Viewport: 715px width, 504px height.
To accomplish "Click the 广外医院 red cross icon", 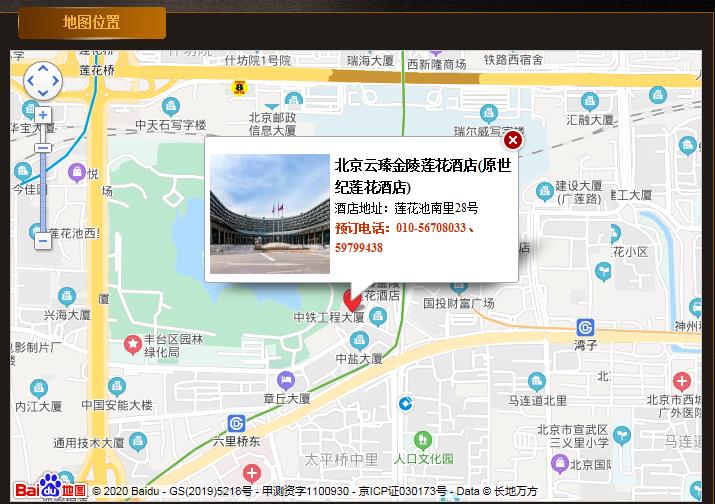I will coord(682,381).
